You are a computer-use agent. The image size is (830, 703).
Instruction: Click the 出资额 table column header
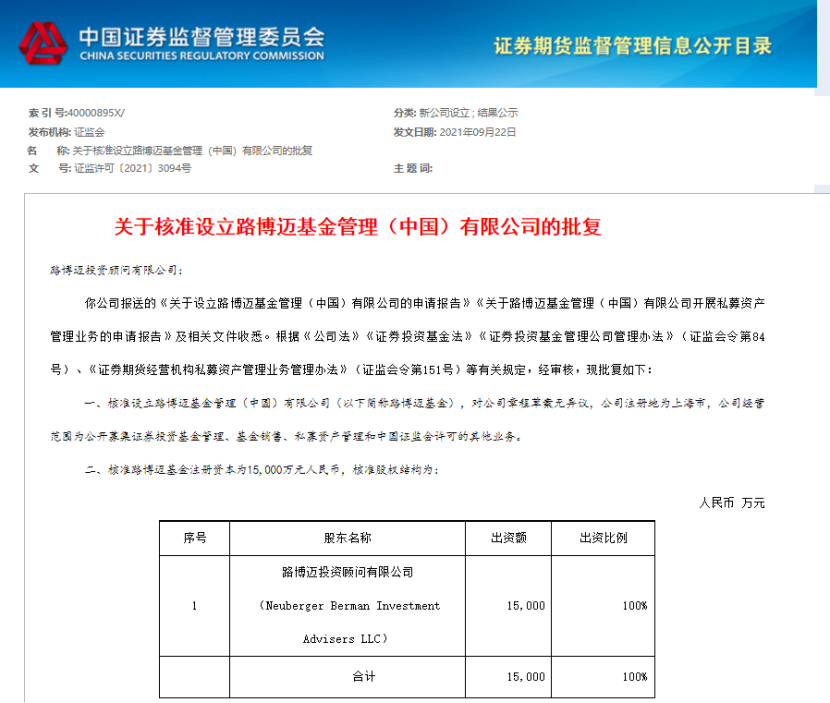click(508, 538)
